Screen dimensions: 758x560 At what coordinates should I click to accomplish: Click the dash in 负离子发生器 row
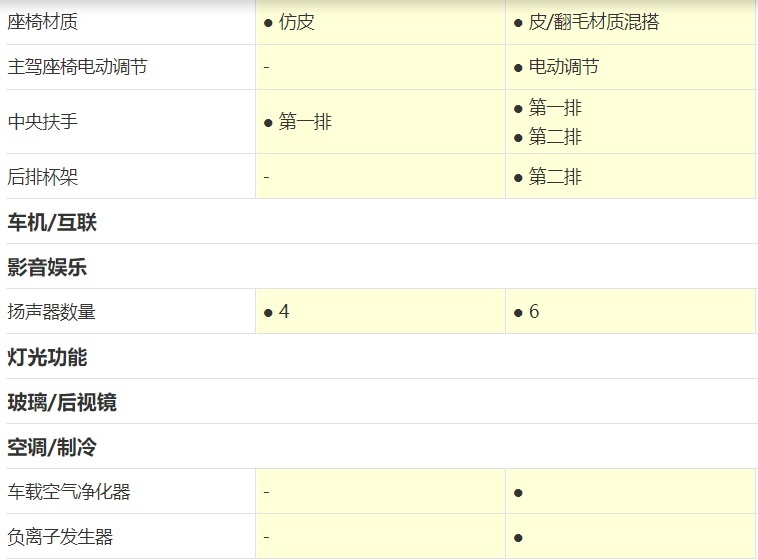point(266,537)
